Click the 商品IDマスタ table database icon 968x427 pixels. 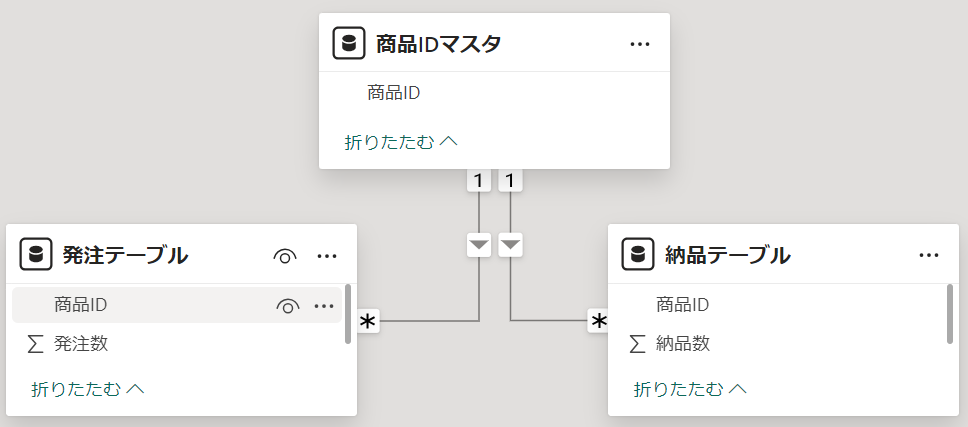click(x=349, y=44)
